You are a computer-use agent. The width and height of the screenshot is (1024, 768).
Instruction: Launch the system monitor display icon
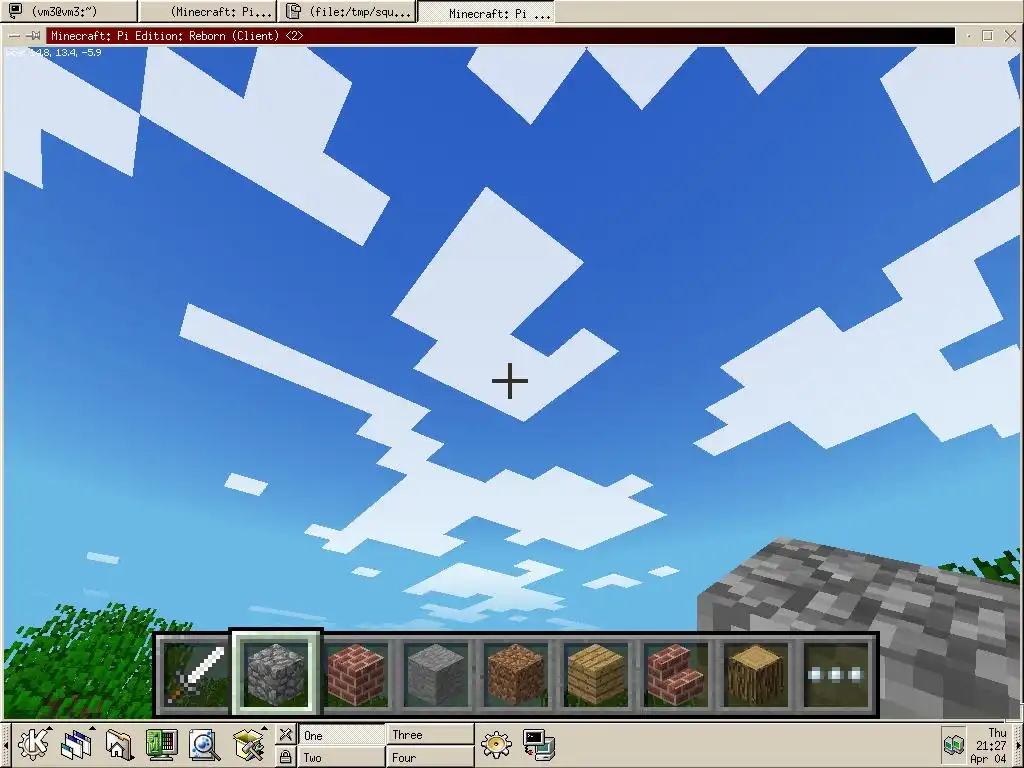[x=161, y=744]
